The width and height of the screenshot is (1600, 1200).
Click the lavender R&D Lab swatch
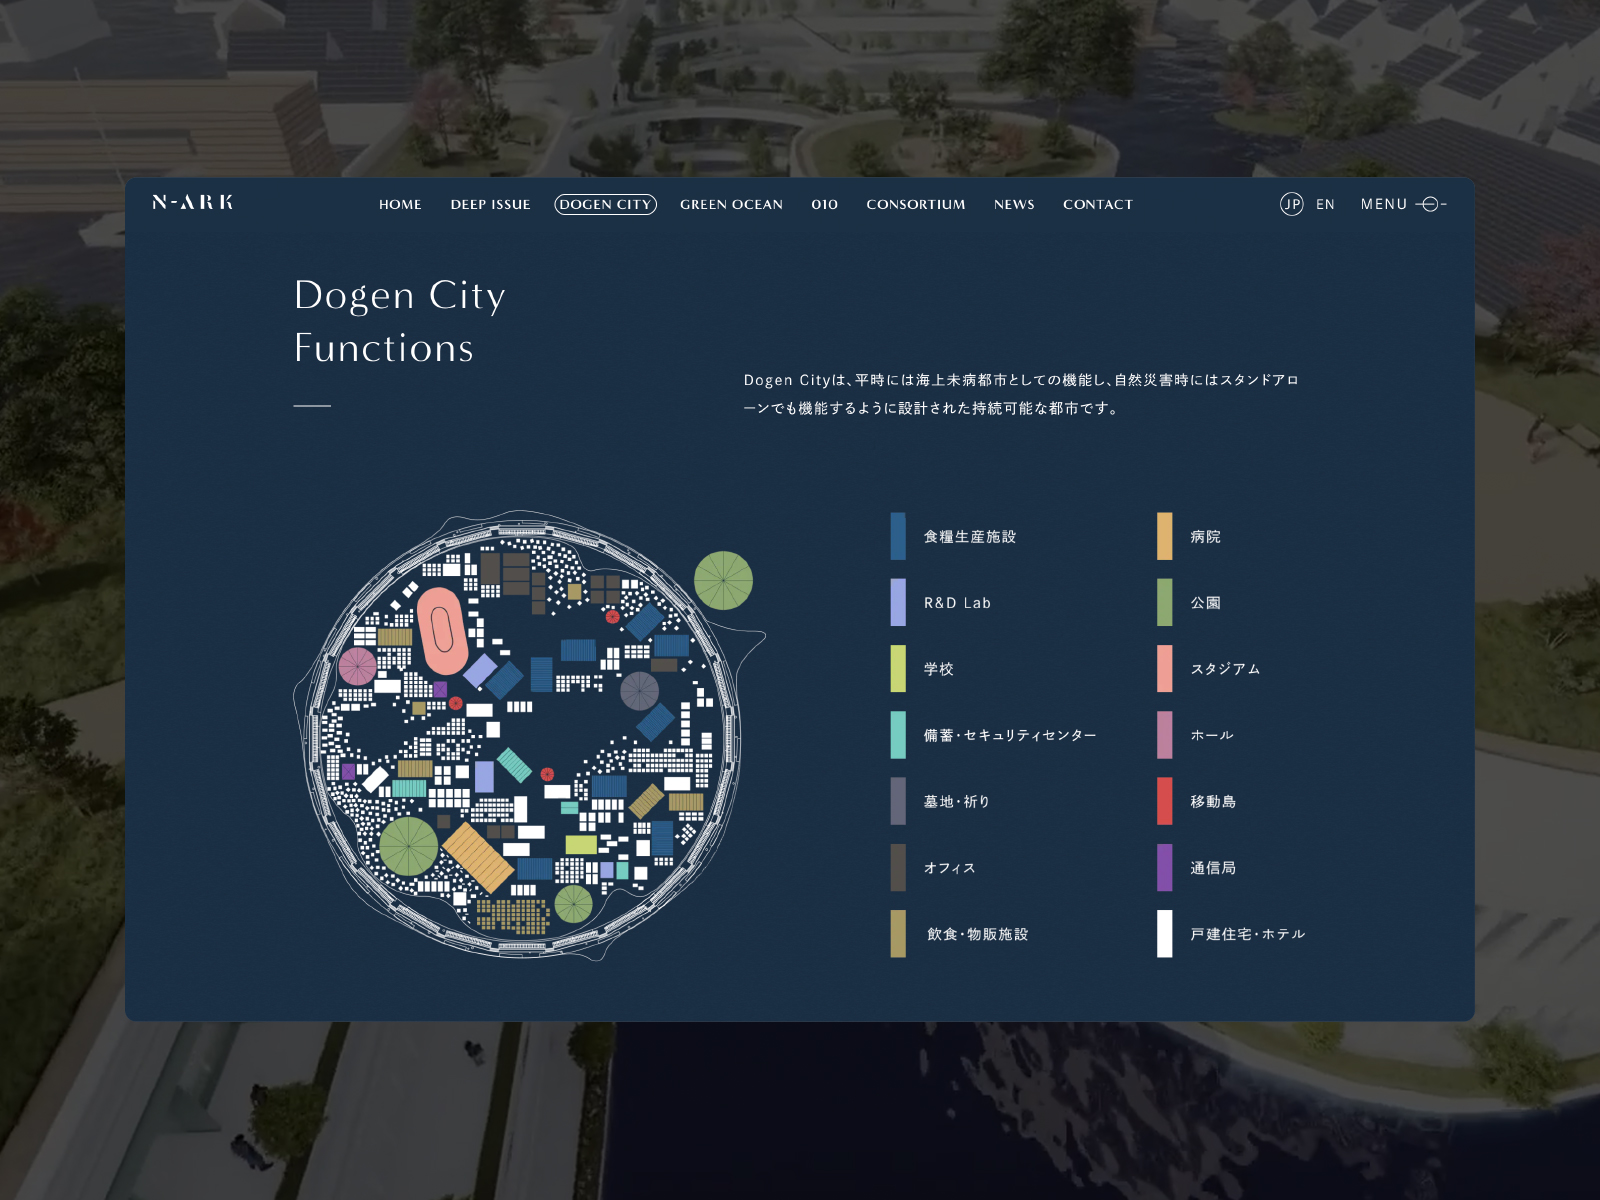tap(898, 602)
